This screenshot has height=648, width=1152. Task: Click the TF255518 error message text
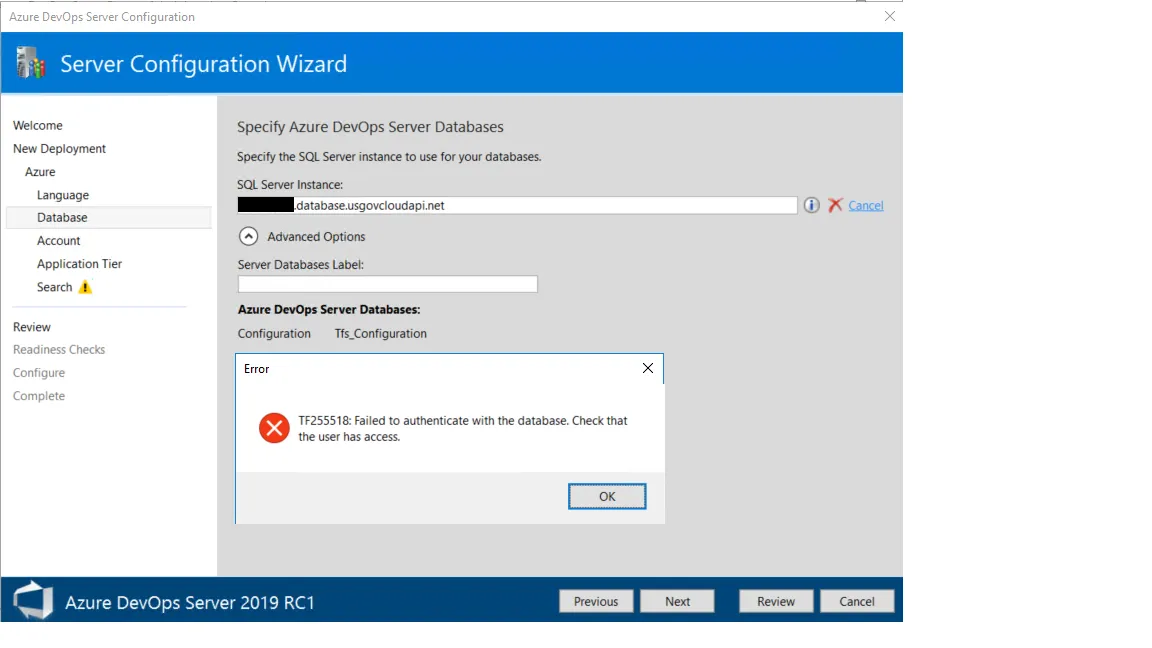click(463, 428)
